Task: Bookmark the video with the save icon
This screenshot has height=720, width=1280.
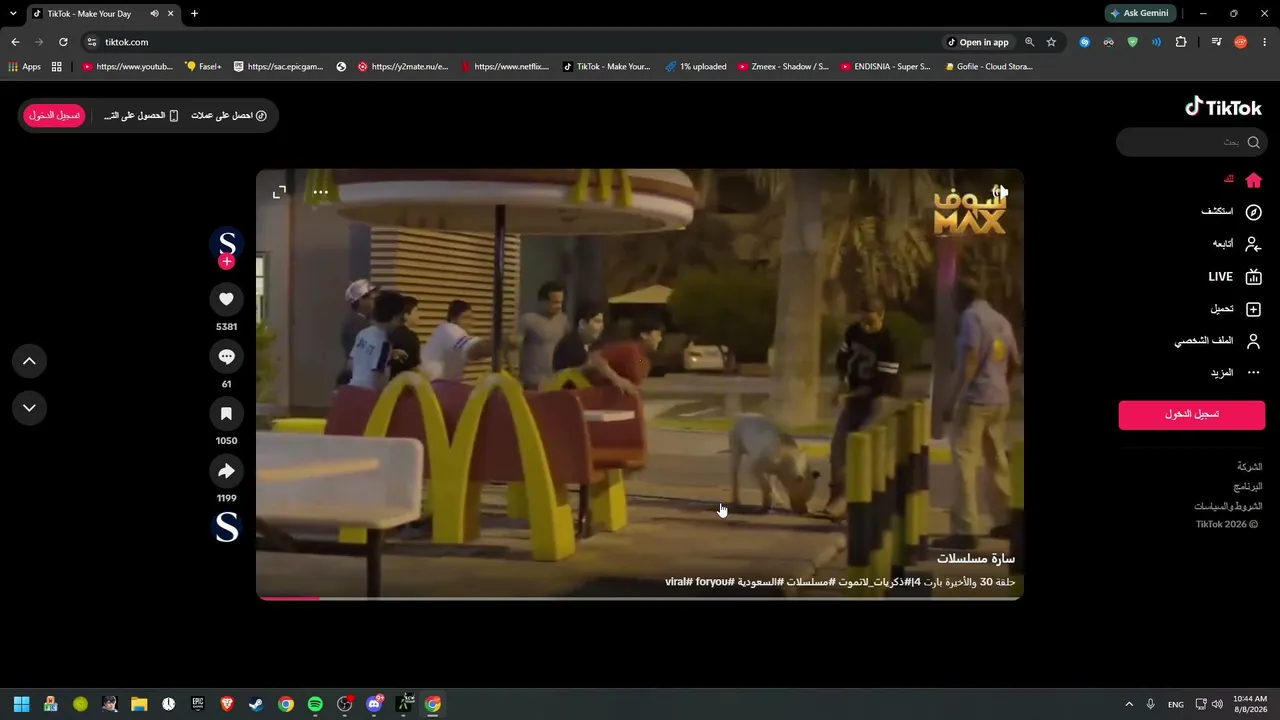Action: [226, 414]
